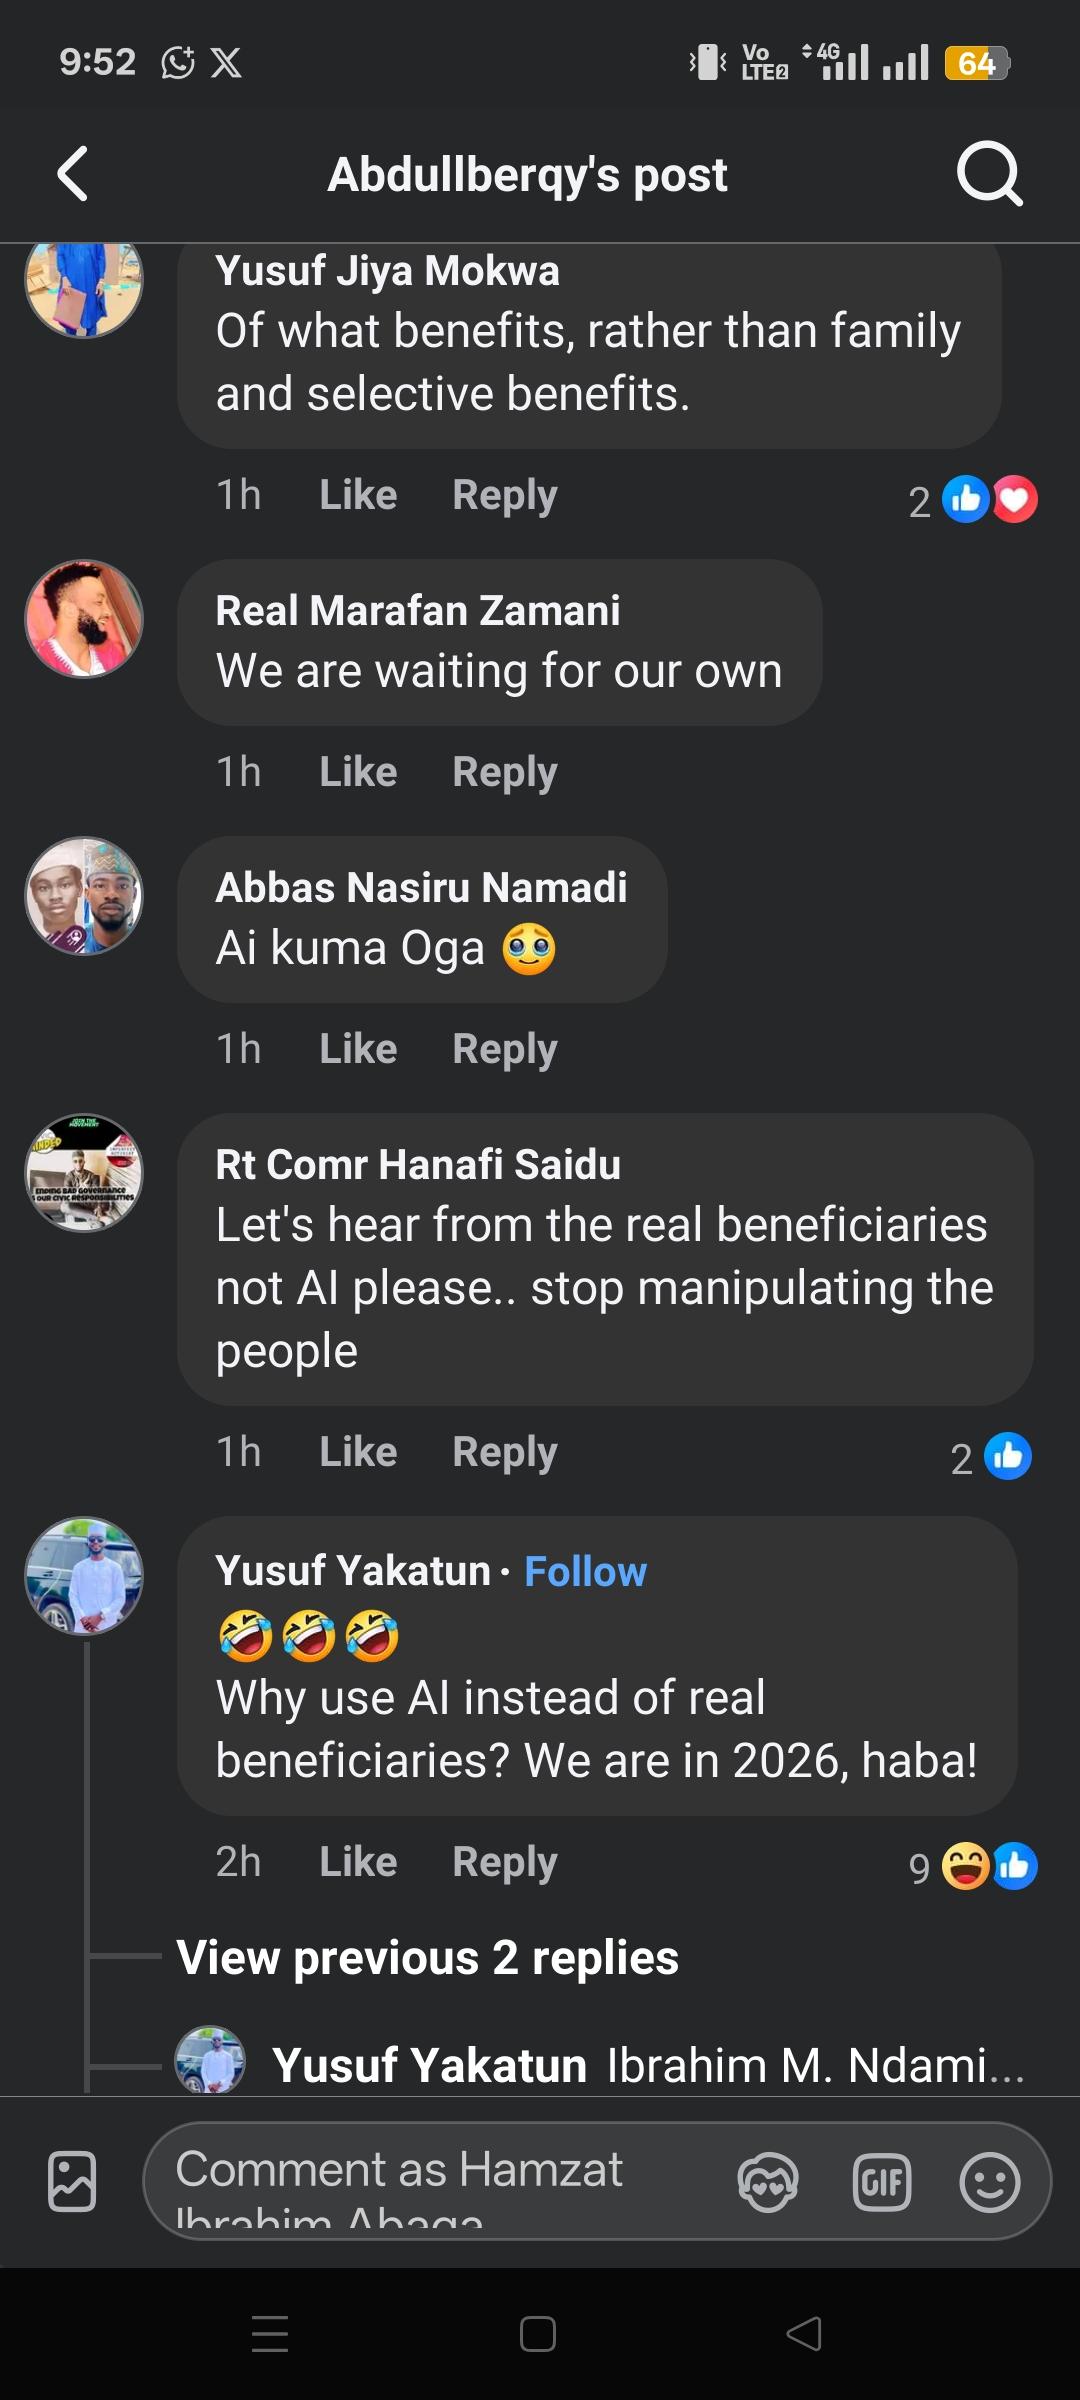Open Abbas Nasiru Namadi's profile picture
This screenshot has height=2400, width=1080.
(84, 896)
